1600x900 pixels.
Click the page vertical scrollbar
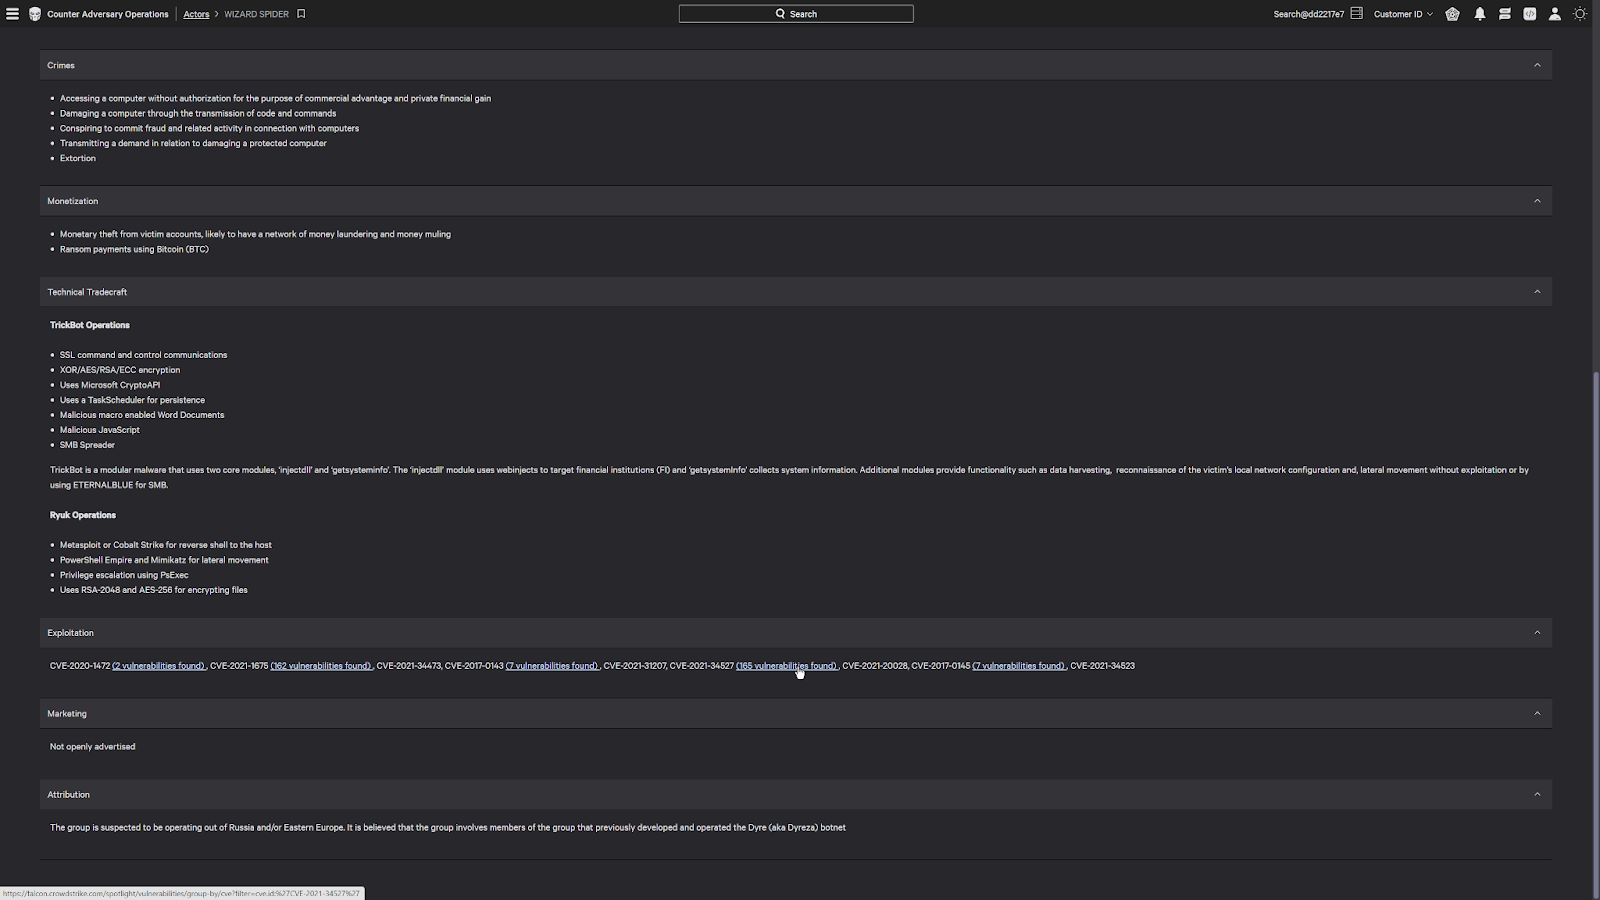point(1596,635)
